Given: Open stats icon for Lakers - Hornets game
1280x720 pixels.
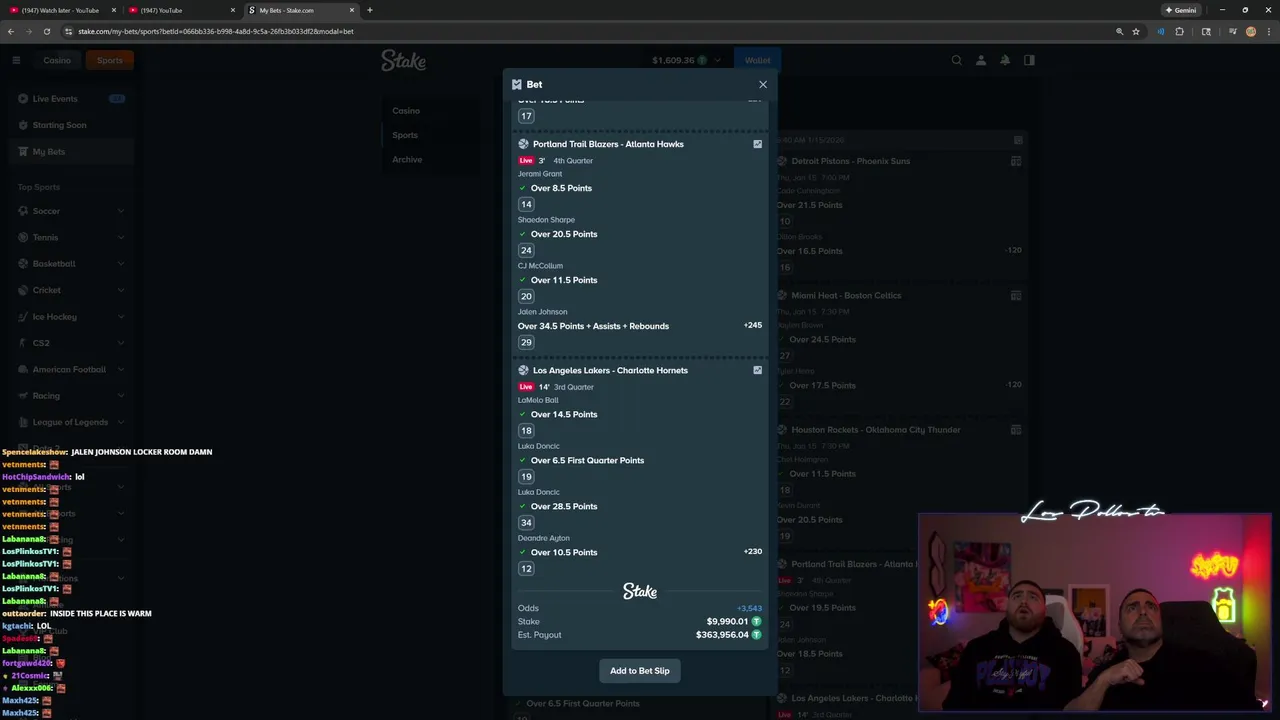Looking at the screenshot, I should (x=757, y=370).
